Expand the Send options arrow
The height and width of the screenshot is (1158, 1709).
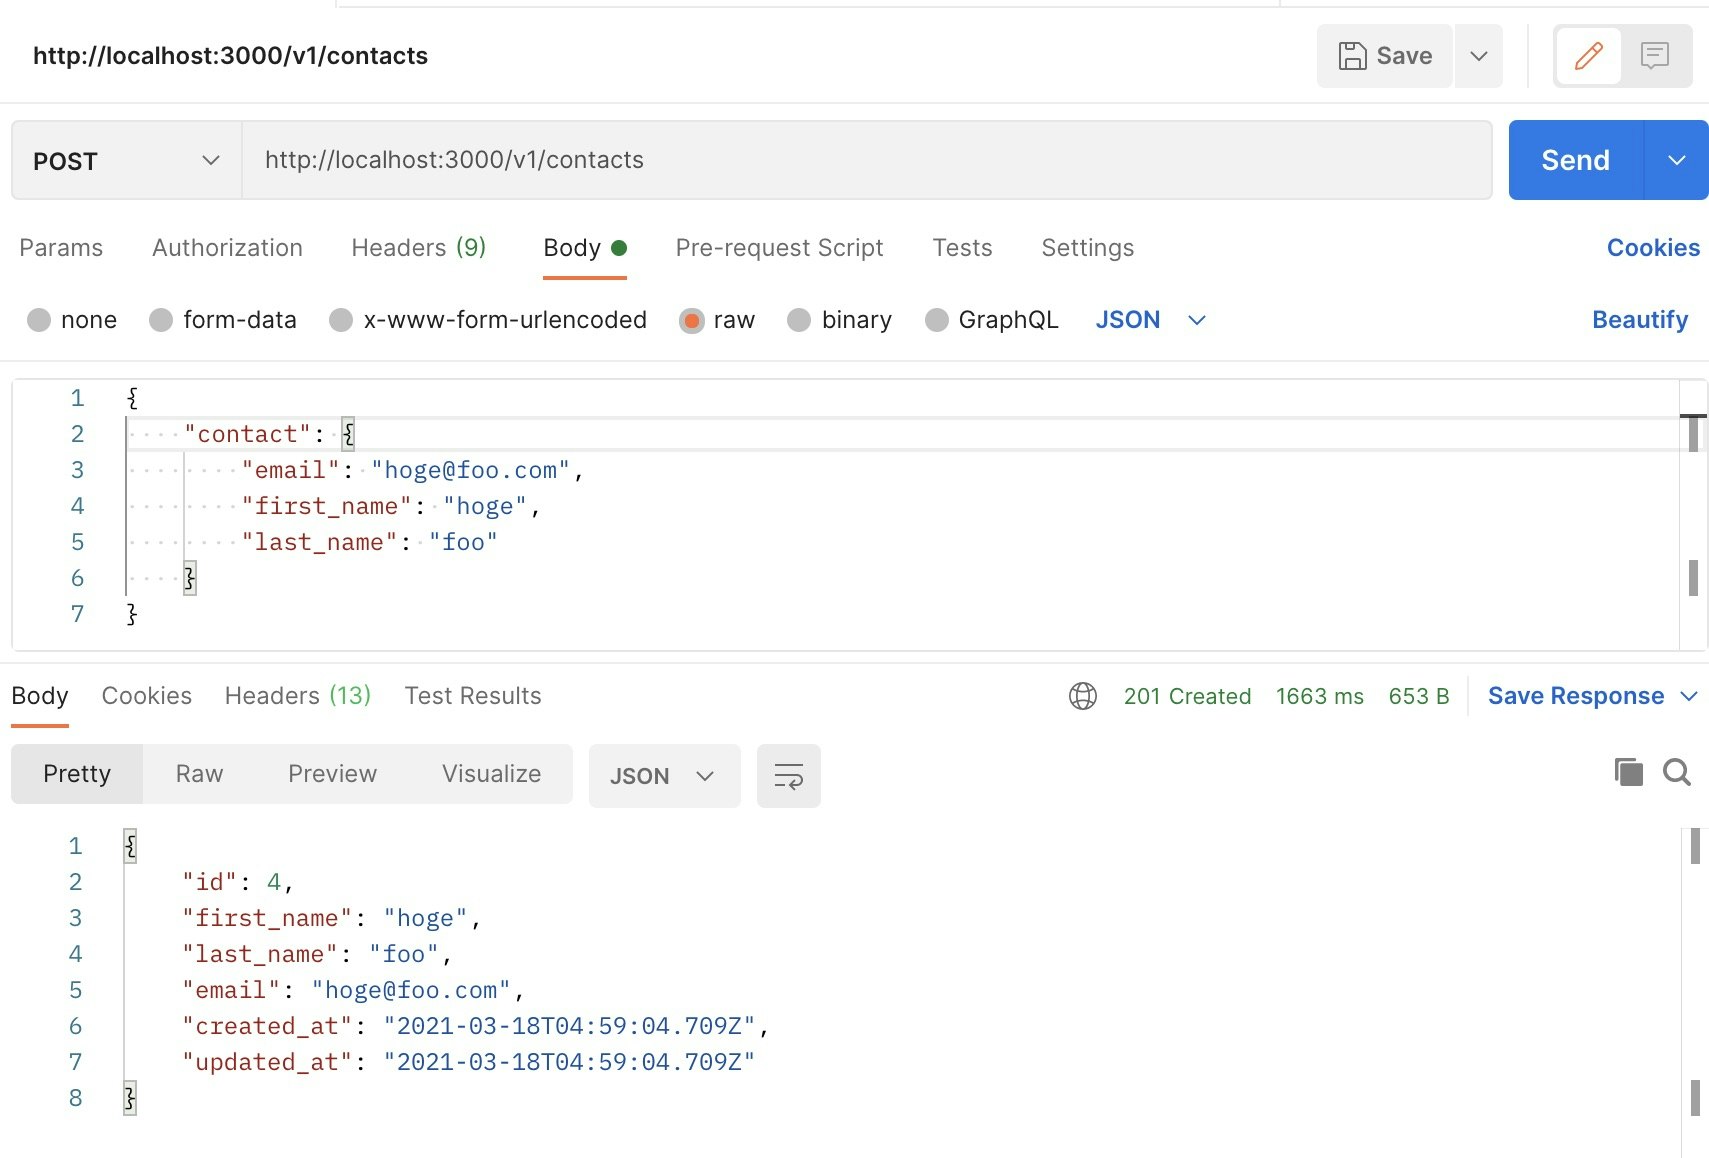click(x=1677, y=161)
